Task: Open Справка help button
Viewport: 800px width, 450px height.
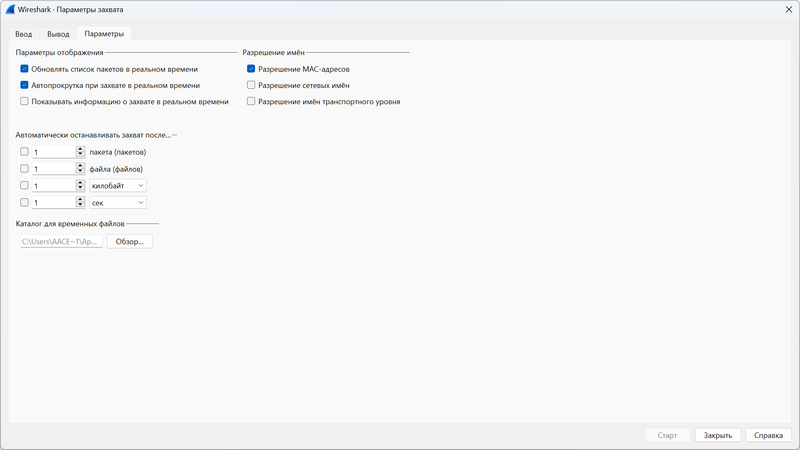Action: click(768, 435)
